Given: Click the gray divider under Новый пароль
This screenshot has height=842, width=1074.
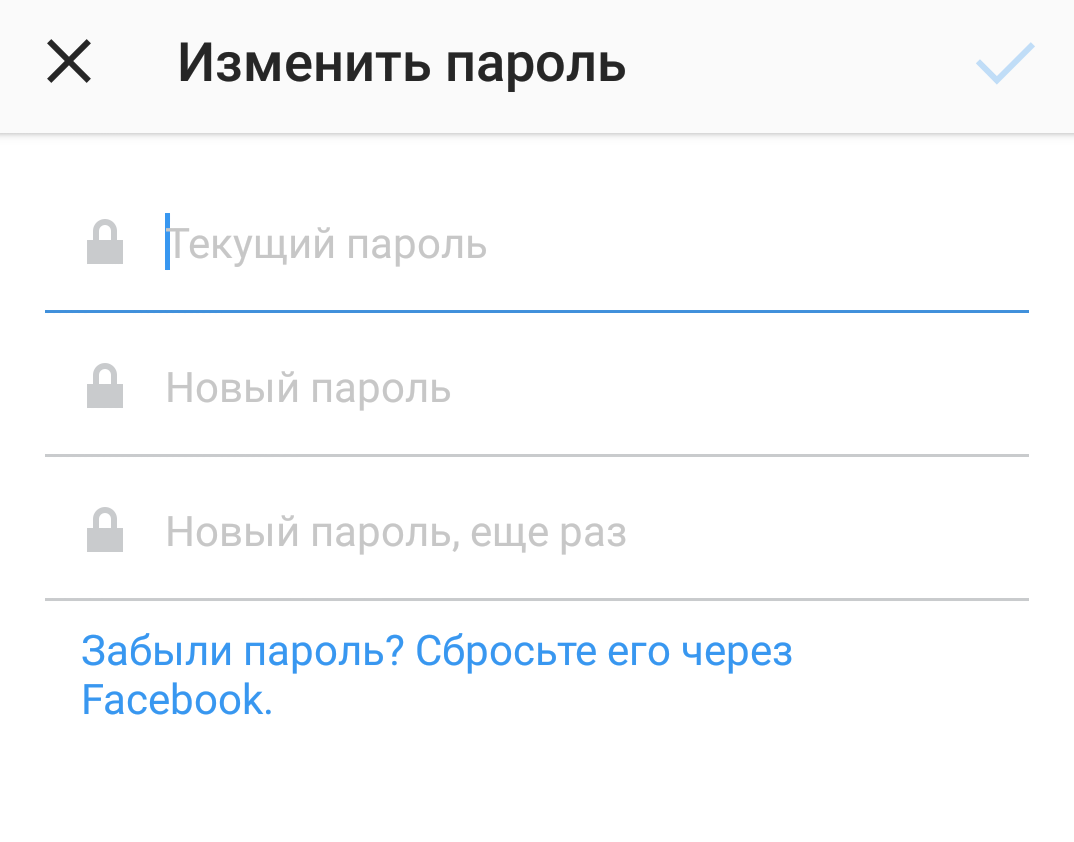Looking at the screenshot, I should coord(536,455).
